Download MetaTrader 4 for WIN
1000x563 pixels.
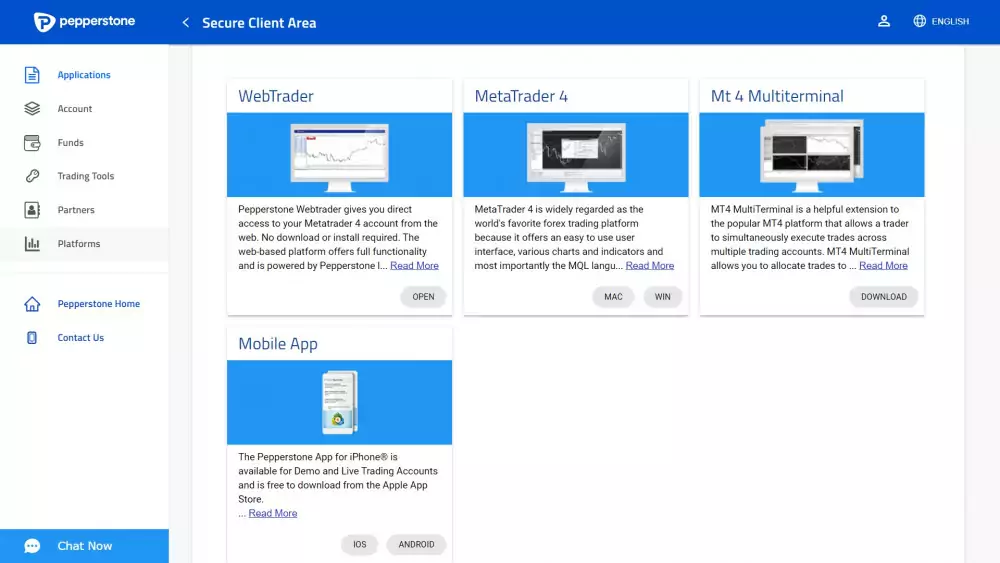(662, 296)
